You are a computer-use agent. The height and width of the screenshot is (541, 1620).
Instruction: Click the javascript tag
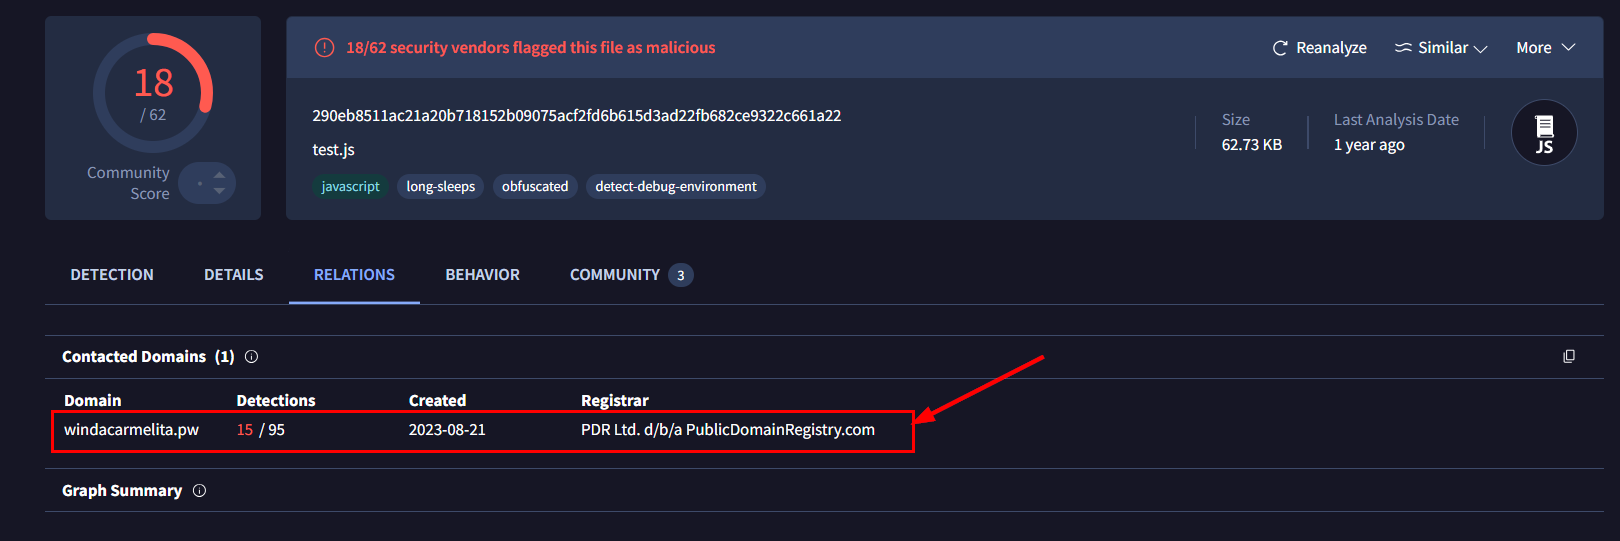(350, 187)
